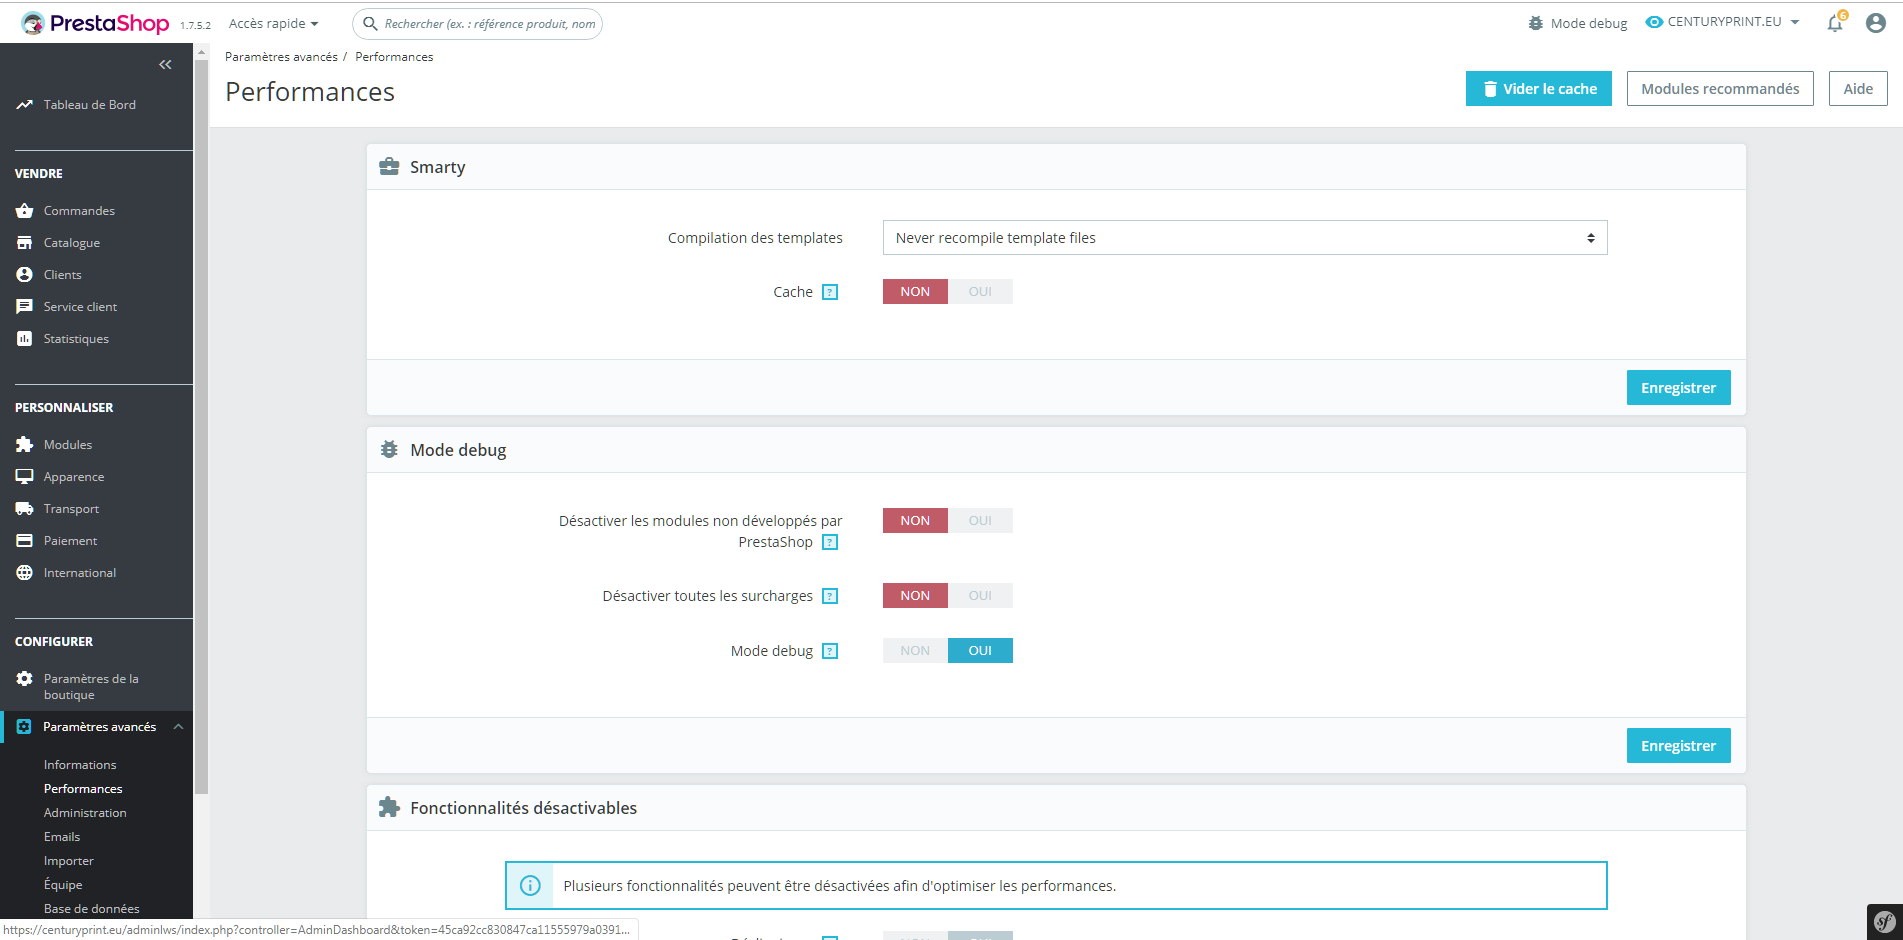Enable OUI for Désactiver toutes les surcharges

(980, 596)
